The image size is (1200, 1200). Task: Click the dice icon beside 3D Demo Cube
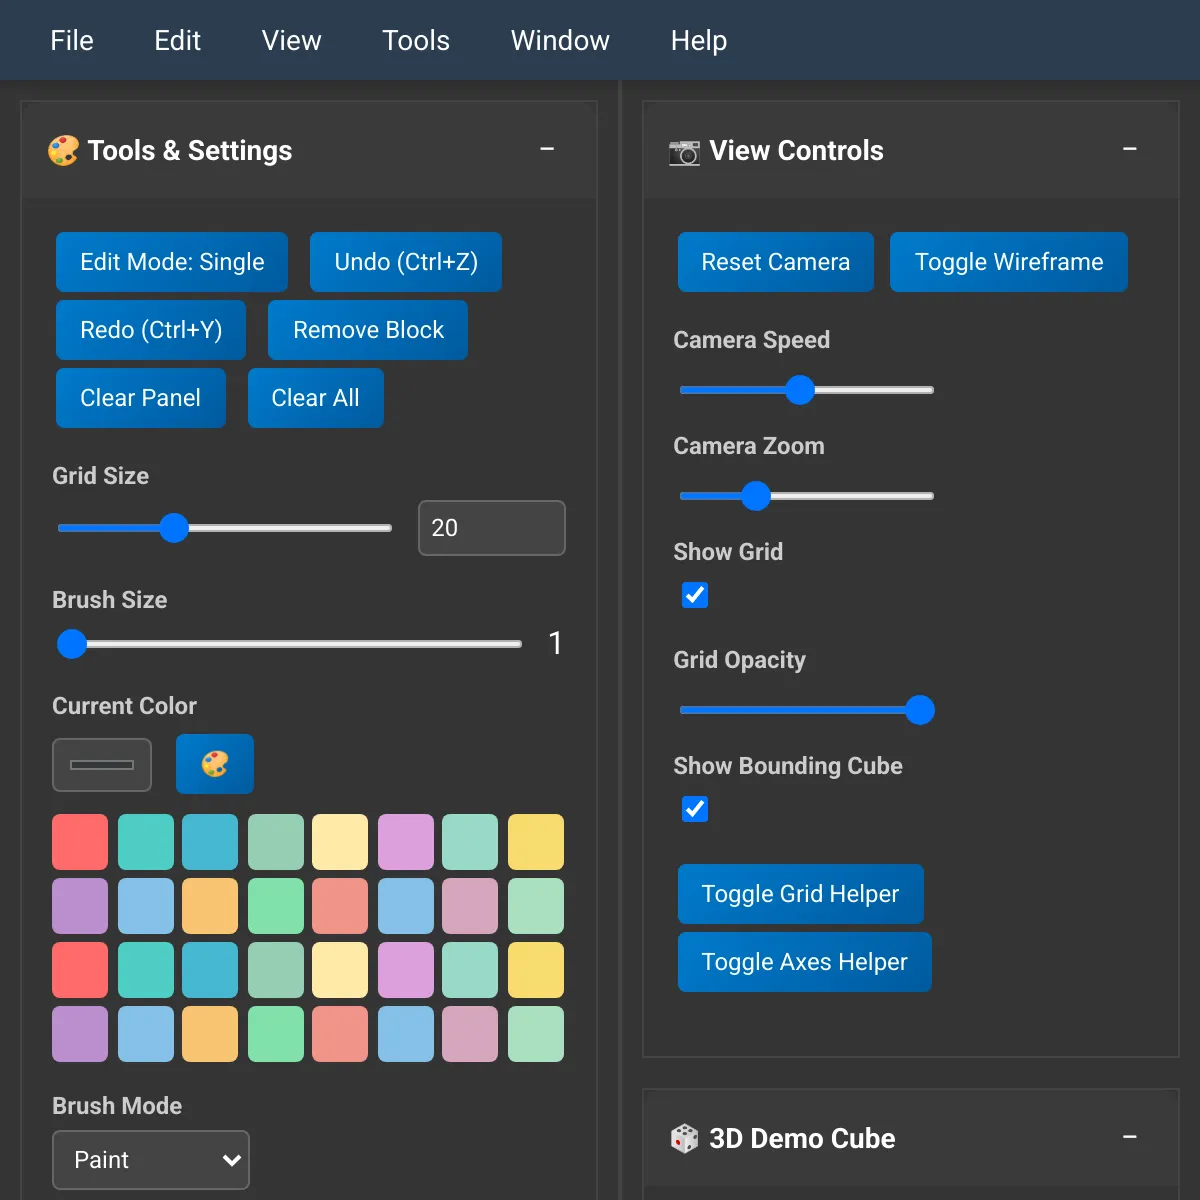coord(685,1138)
